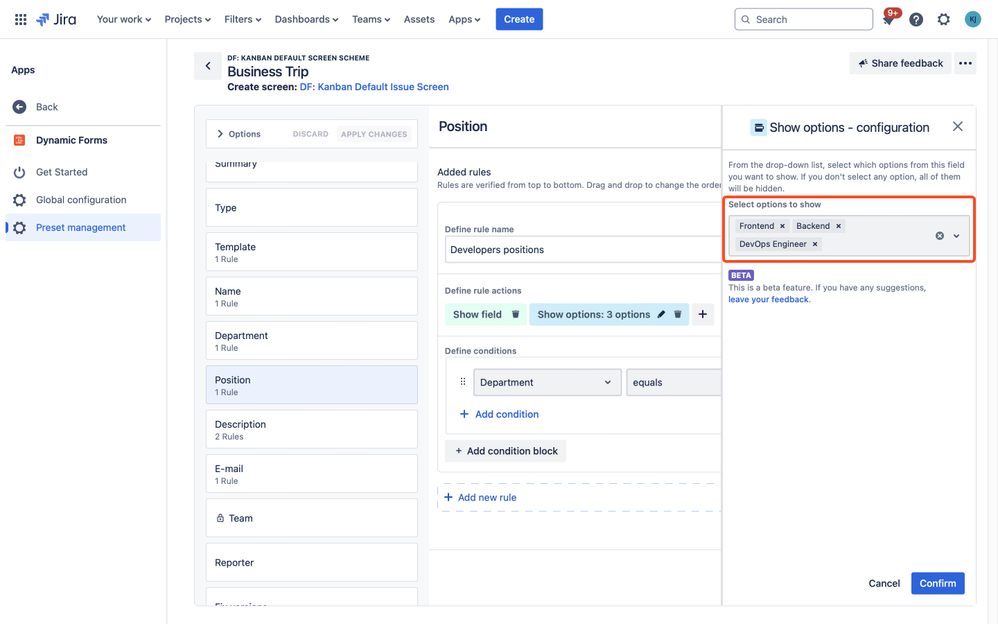Select the locked Team field row
998x624 pixels.
coord(312,518)
